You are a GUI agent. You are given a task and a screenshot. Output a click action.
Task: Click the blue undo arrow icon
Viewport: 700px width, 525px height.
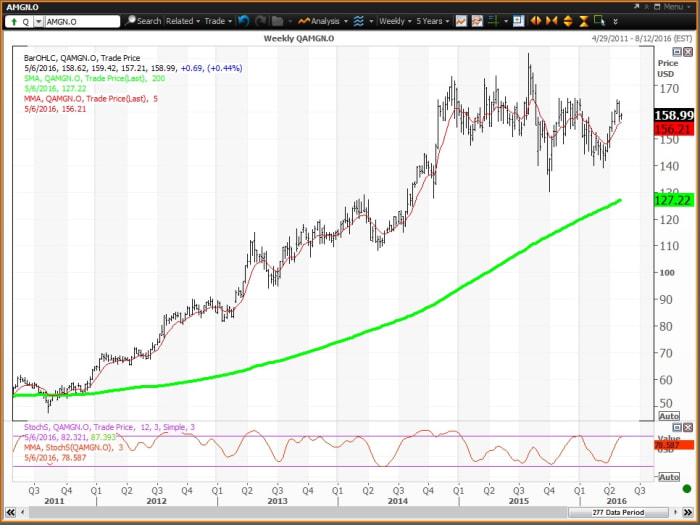[244, 20]
